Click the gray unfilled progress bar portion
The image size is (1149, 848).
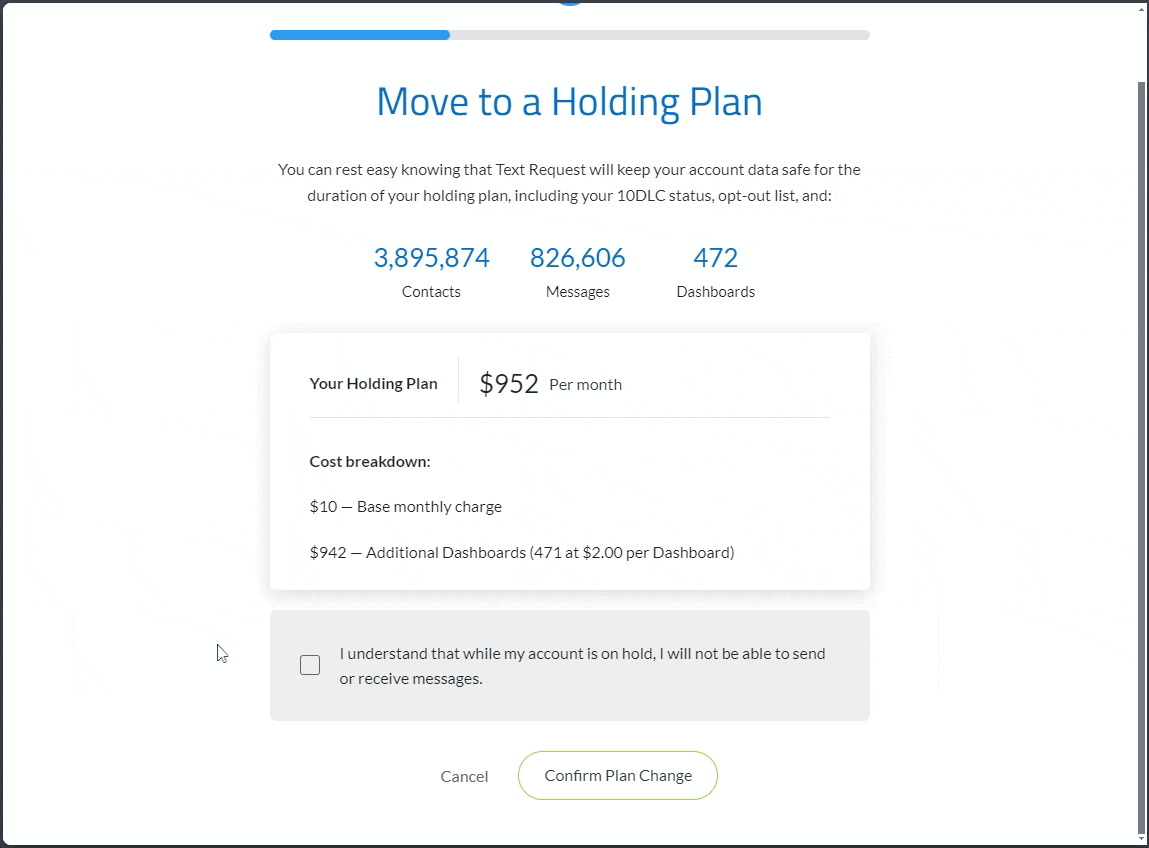(x=660, y=35)
